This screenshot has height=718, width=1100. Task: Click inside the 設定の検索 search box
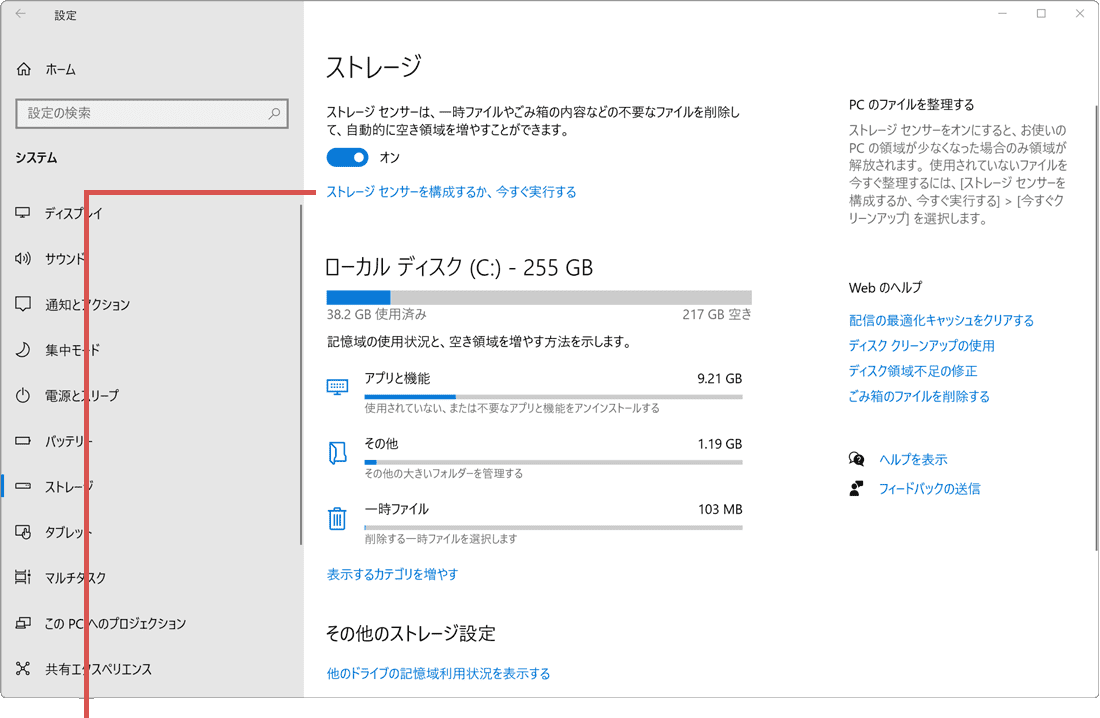tap(150, 113)
